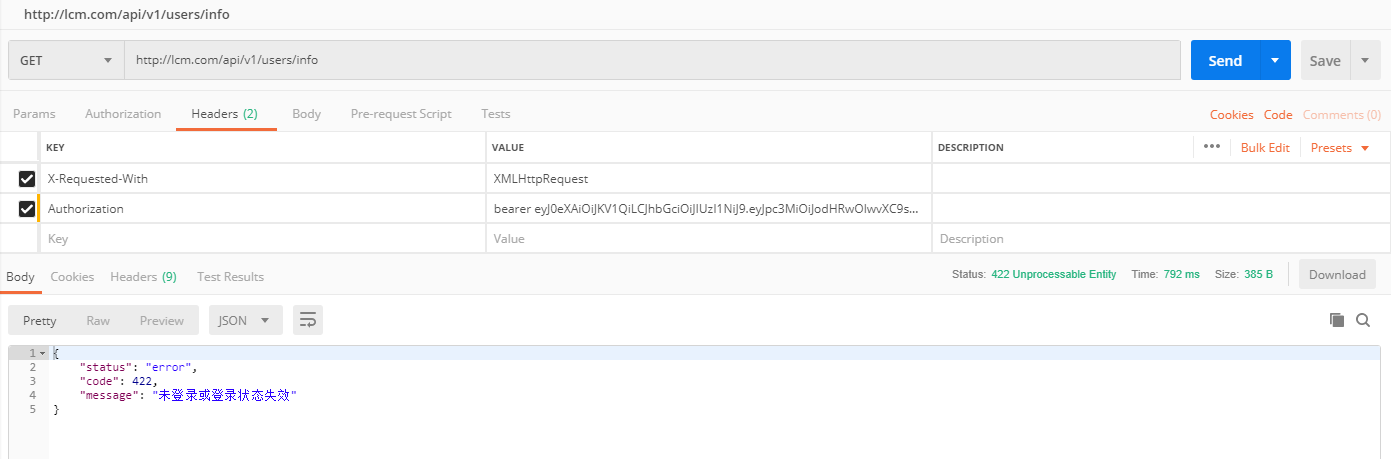Image resolution: width=1394 pixels, height=459 pixels.
Task: Copy response body to clipboard
Action: pos(1337,320)
